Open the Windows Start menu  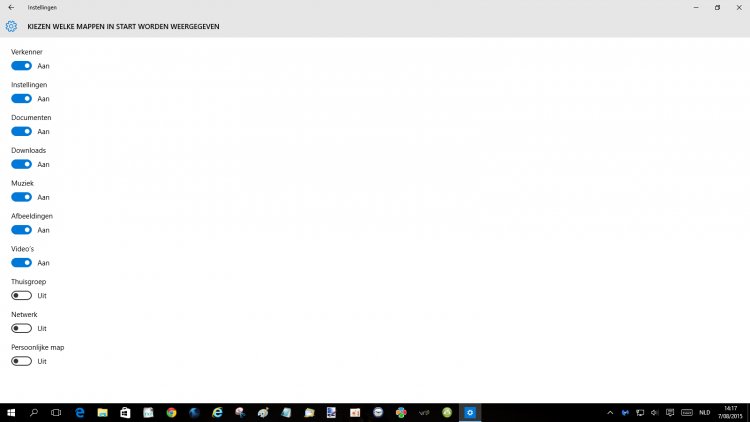[11, 412]
